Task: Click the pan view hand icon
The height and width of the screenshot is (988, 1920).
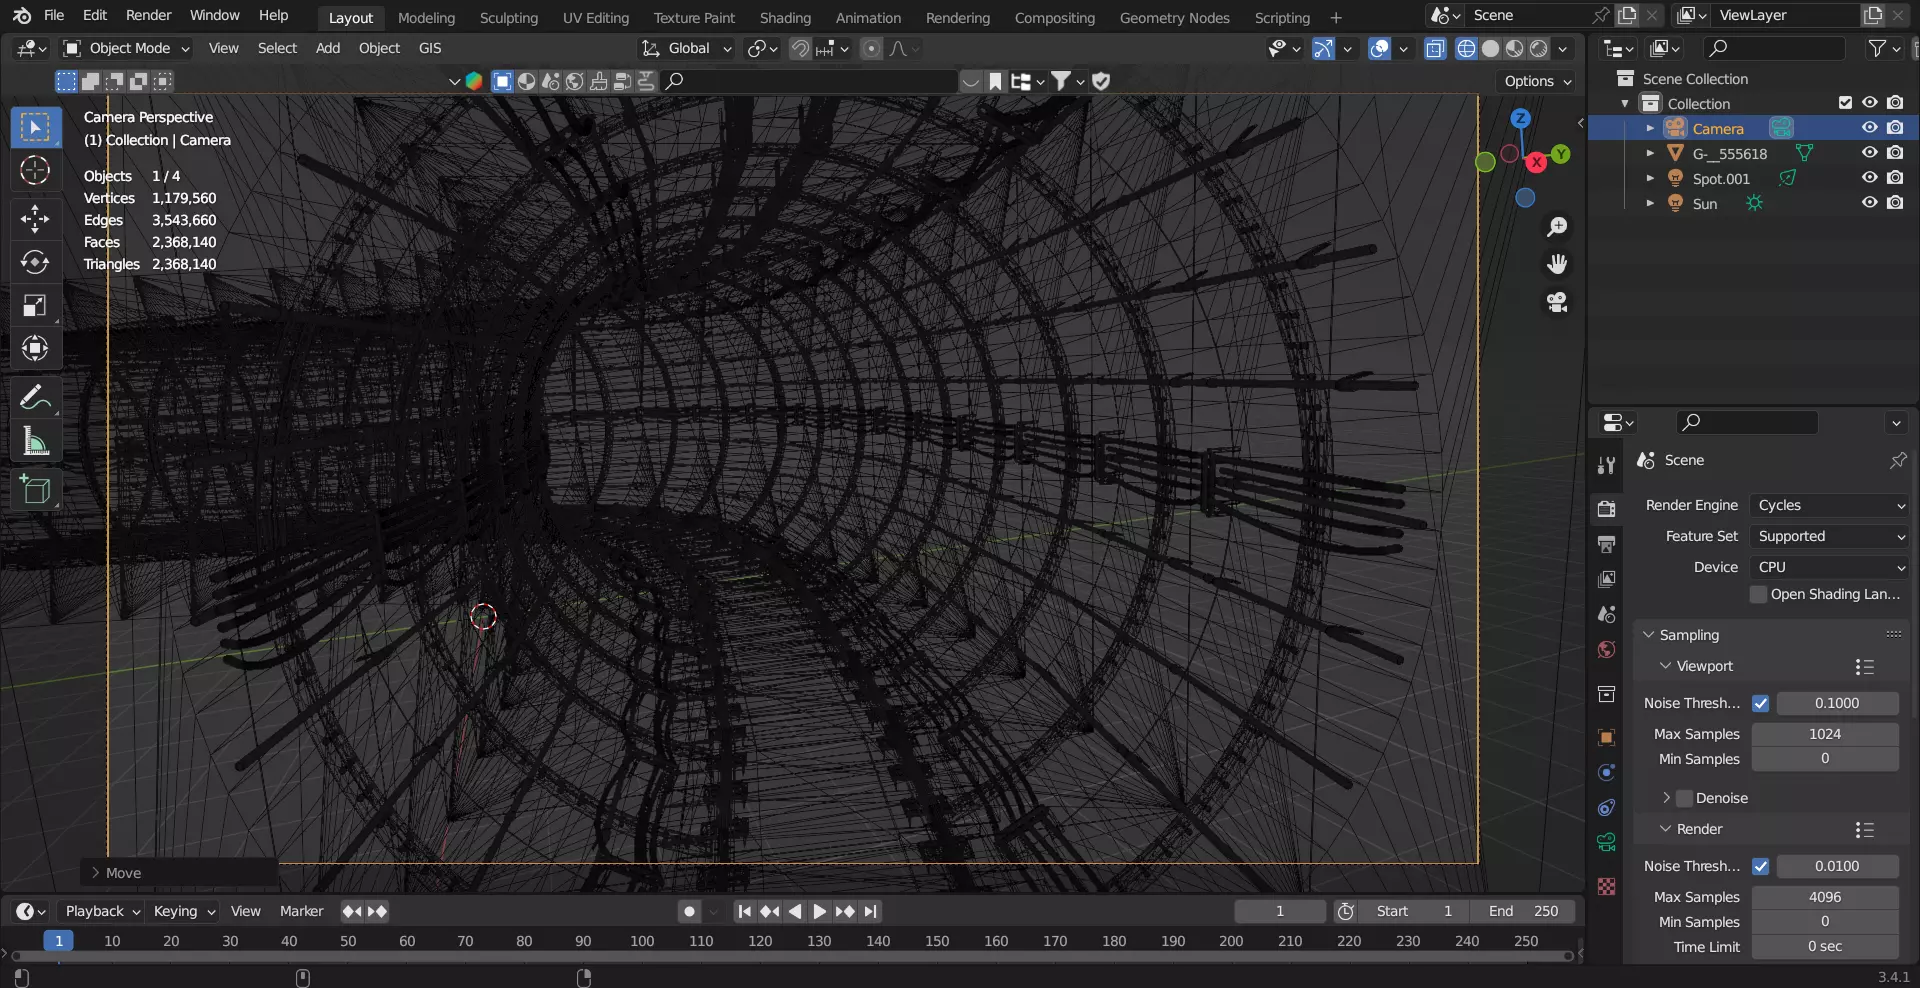Action: [x=1557, y=264]
